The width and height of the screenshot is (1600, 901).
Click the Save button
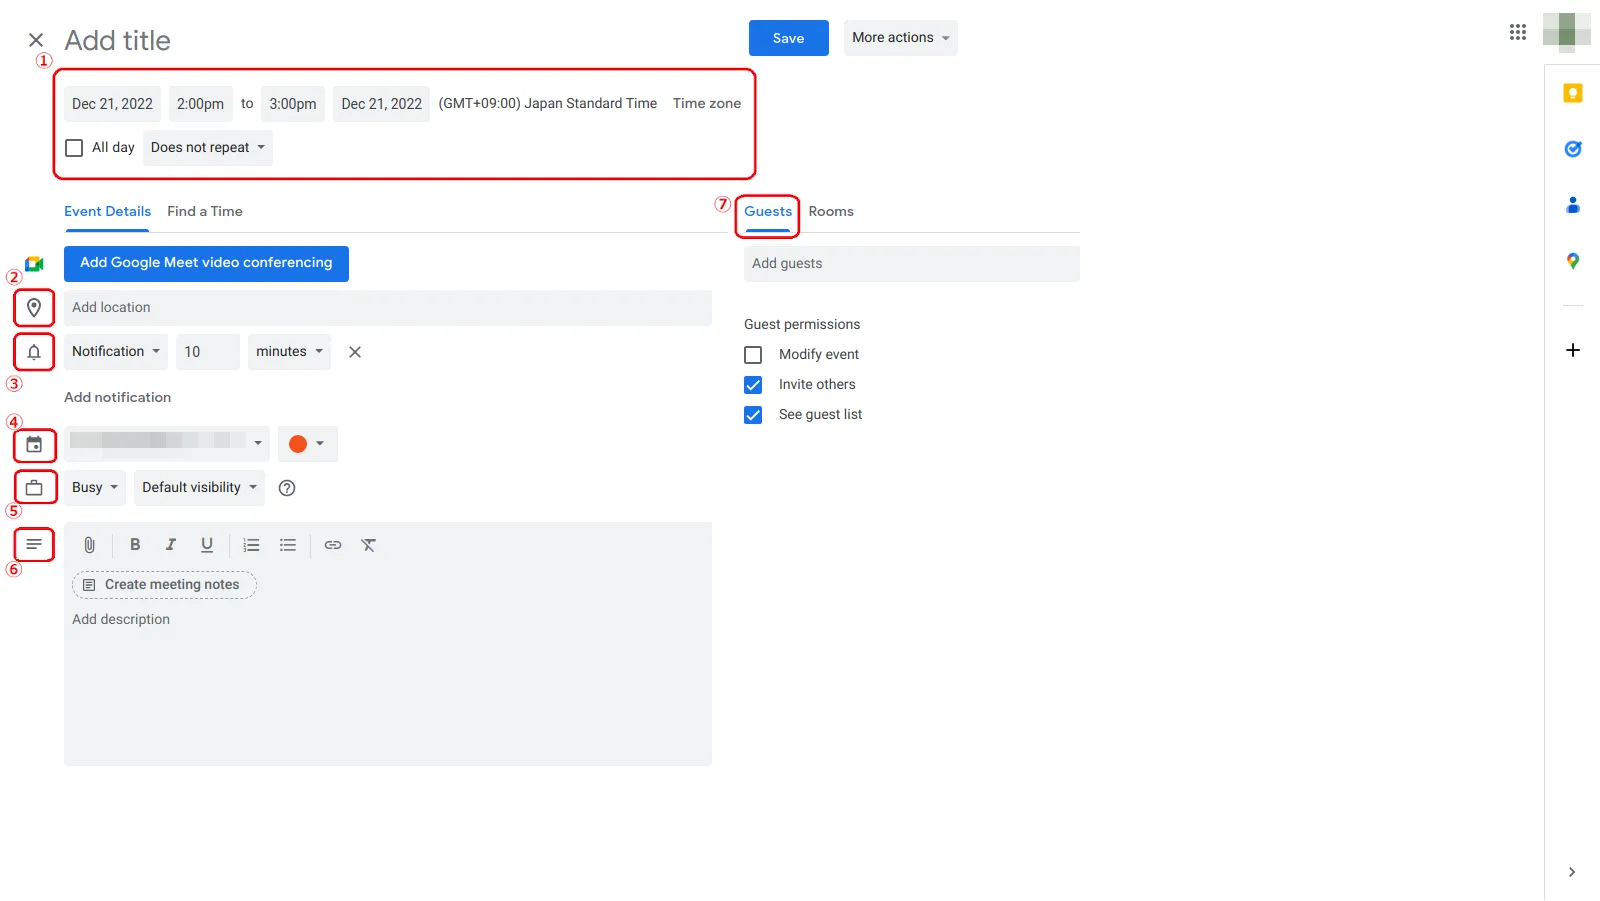(788, 37)
